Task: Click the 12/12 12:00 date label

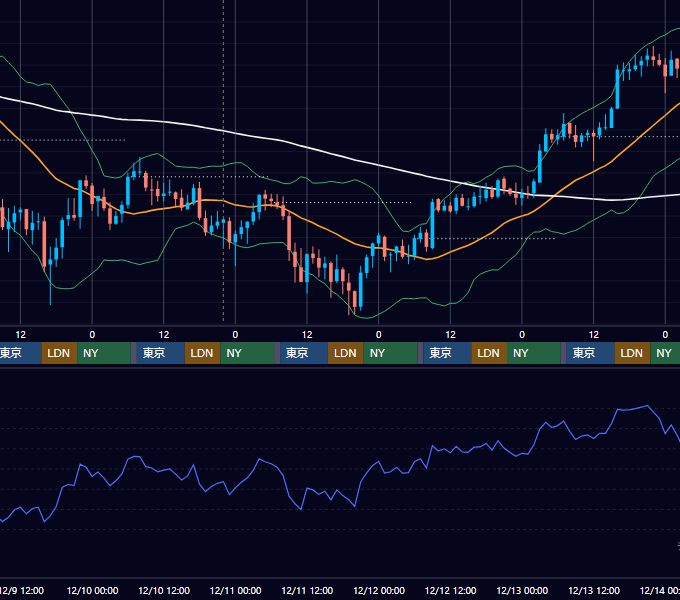Action: 451,590
